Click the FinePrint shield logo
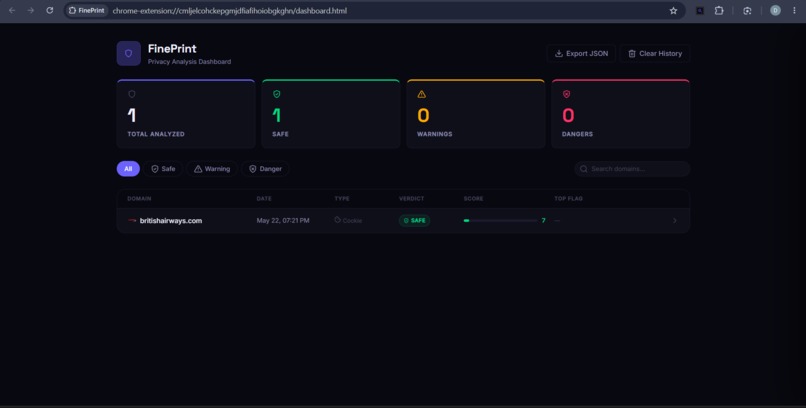The height and width of the screenshot is (408, 806). click(129, 53)
